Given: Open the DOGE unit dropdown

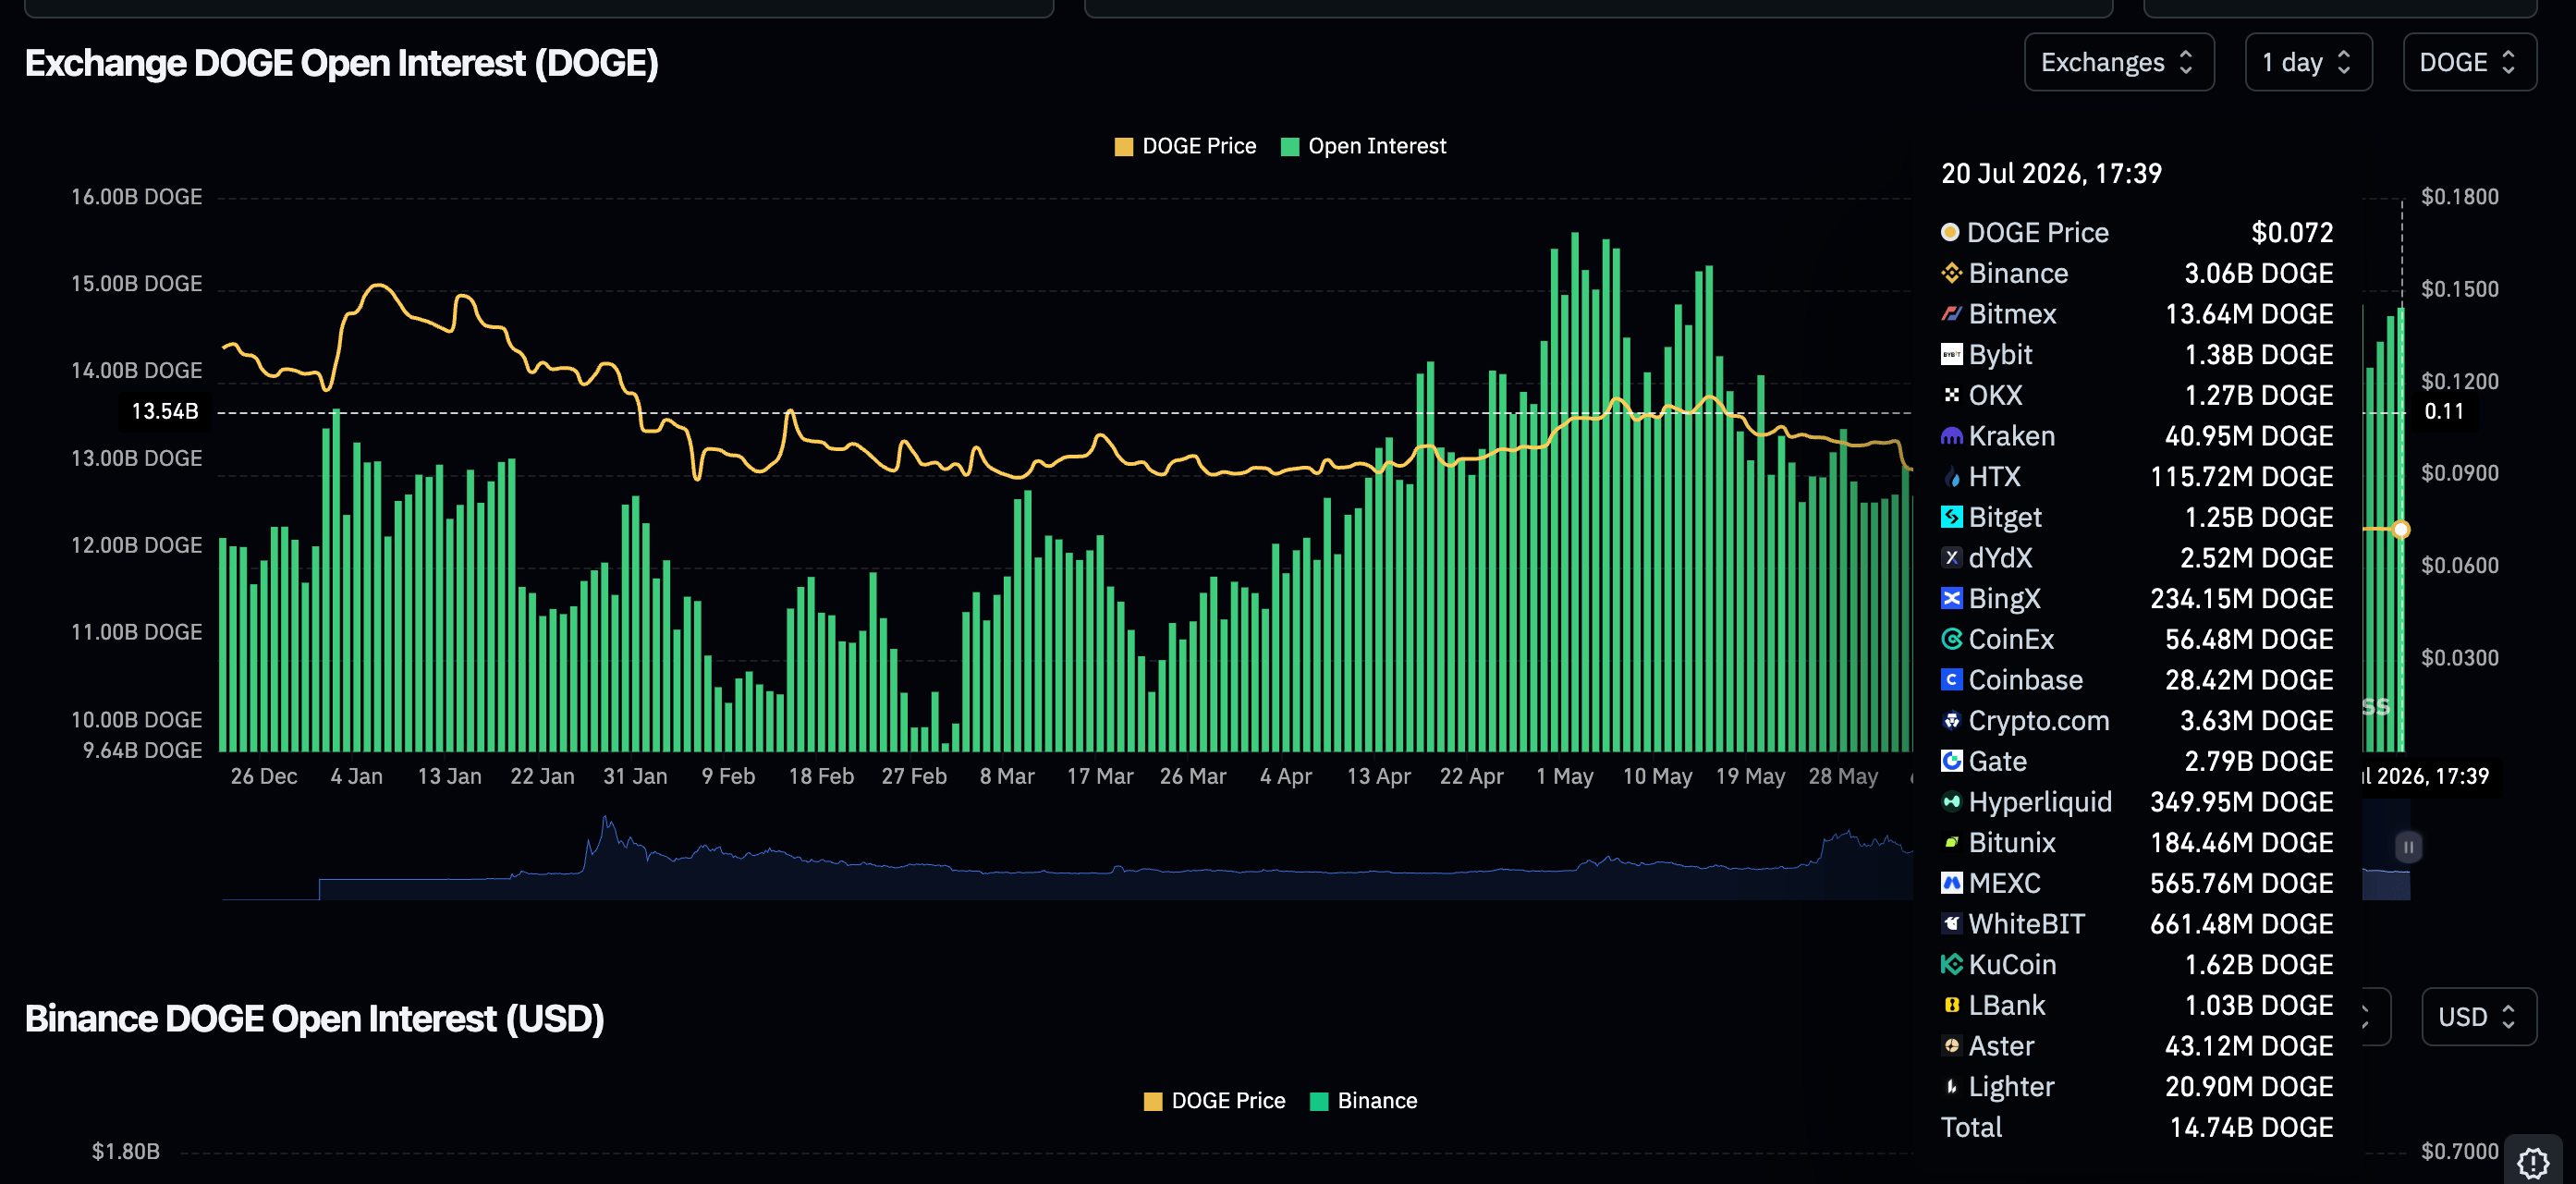Looking at the screenshot, I should coord(2468,62).
